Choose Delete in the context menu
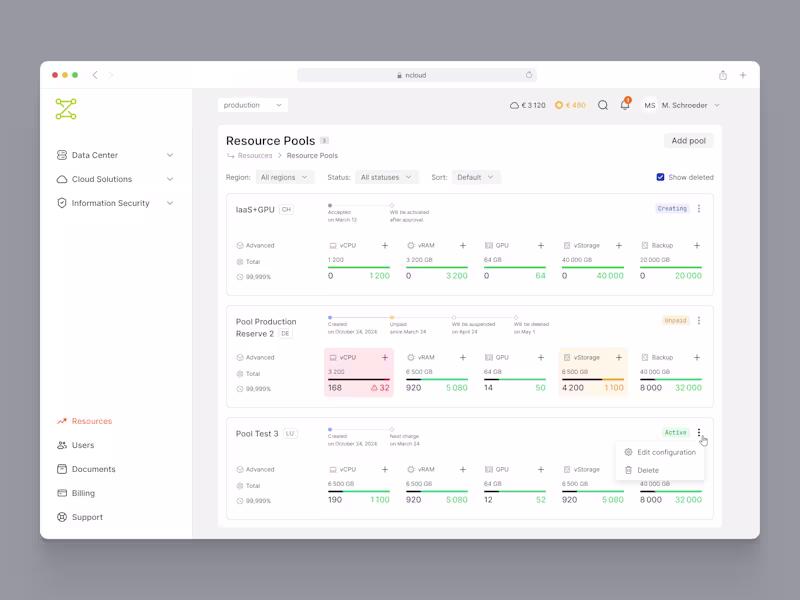The width and height of the screenshot is (800, 600). pyautogui.click(x=651, y=469)
